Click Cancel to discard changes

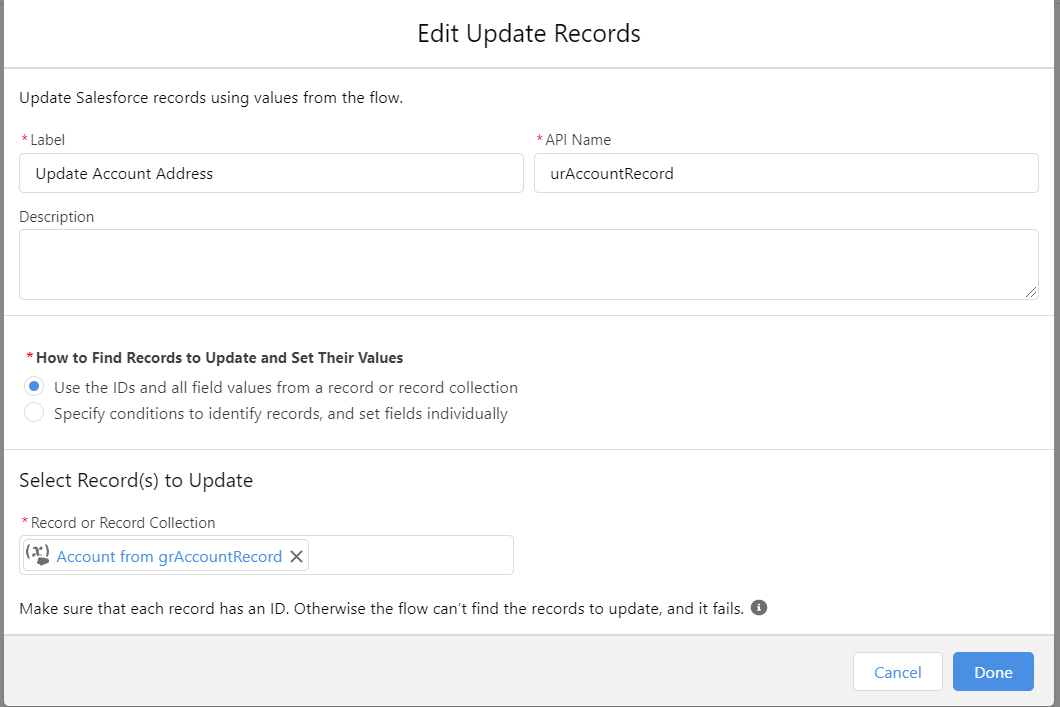click(x=897, y=671)
